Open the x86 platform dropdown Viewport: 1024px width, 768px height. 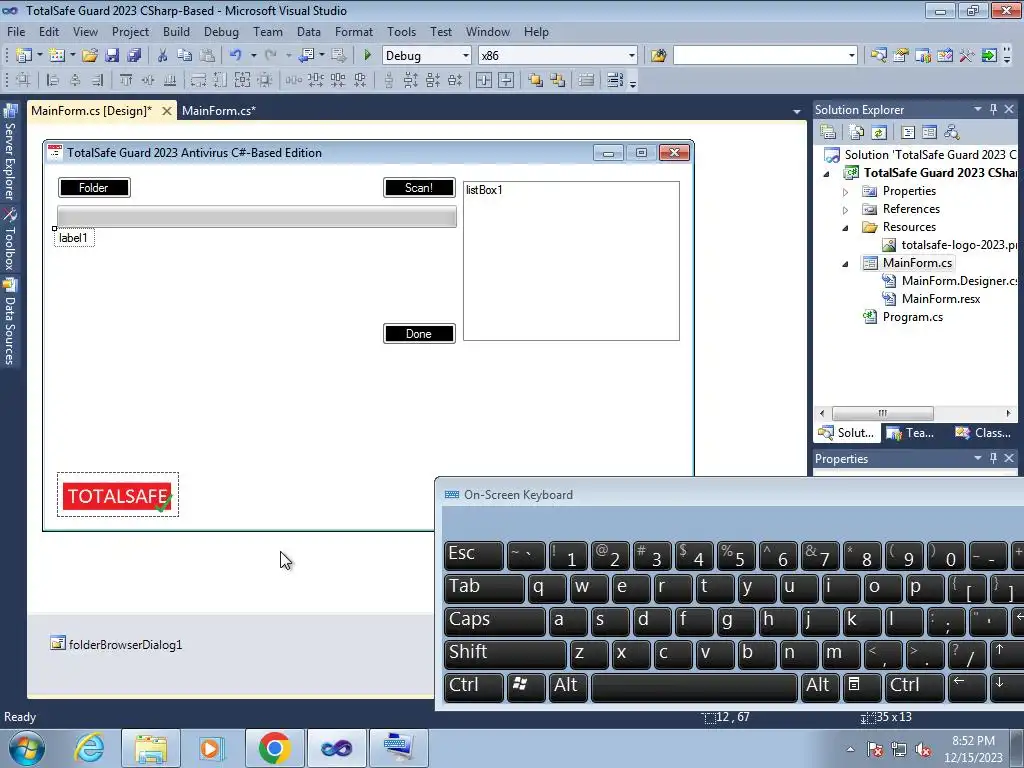(632, 56)
